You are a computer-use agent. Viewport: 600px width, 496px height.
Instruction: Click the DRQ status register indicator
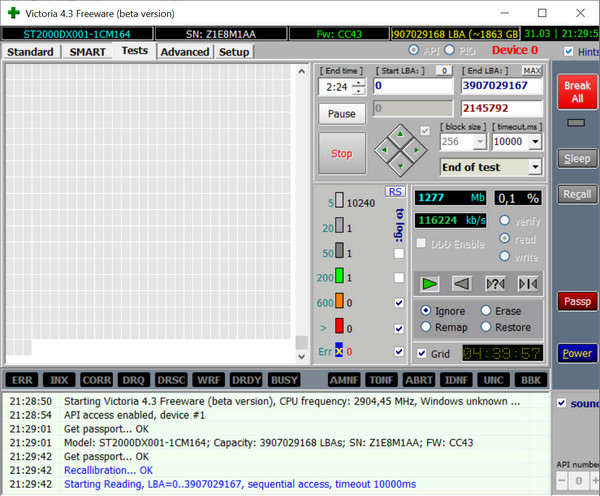pyautogui.click(x=134, y=380)
